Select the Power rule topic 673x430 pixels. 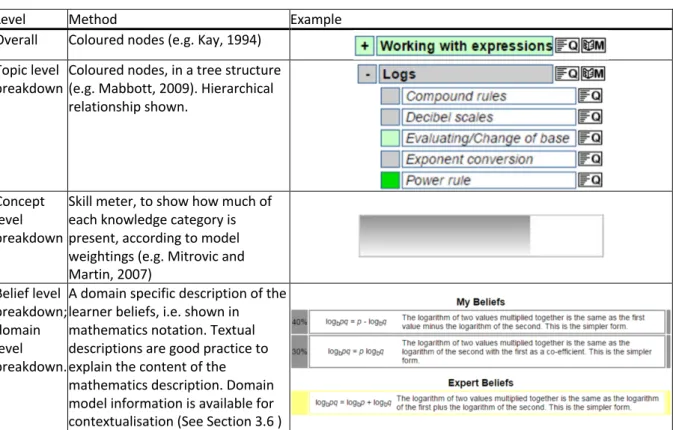point(489,180)
